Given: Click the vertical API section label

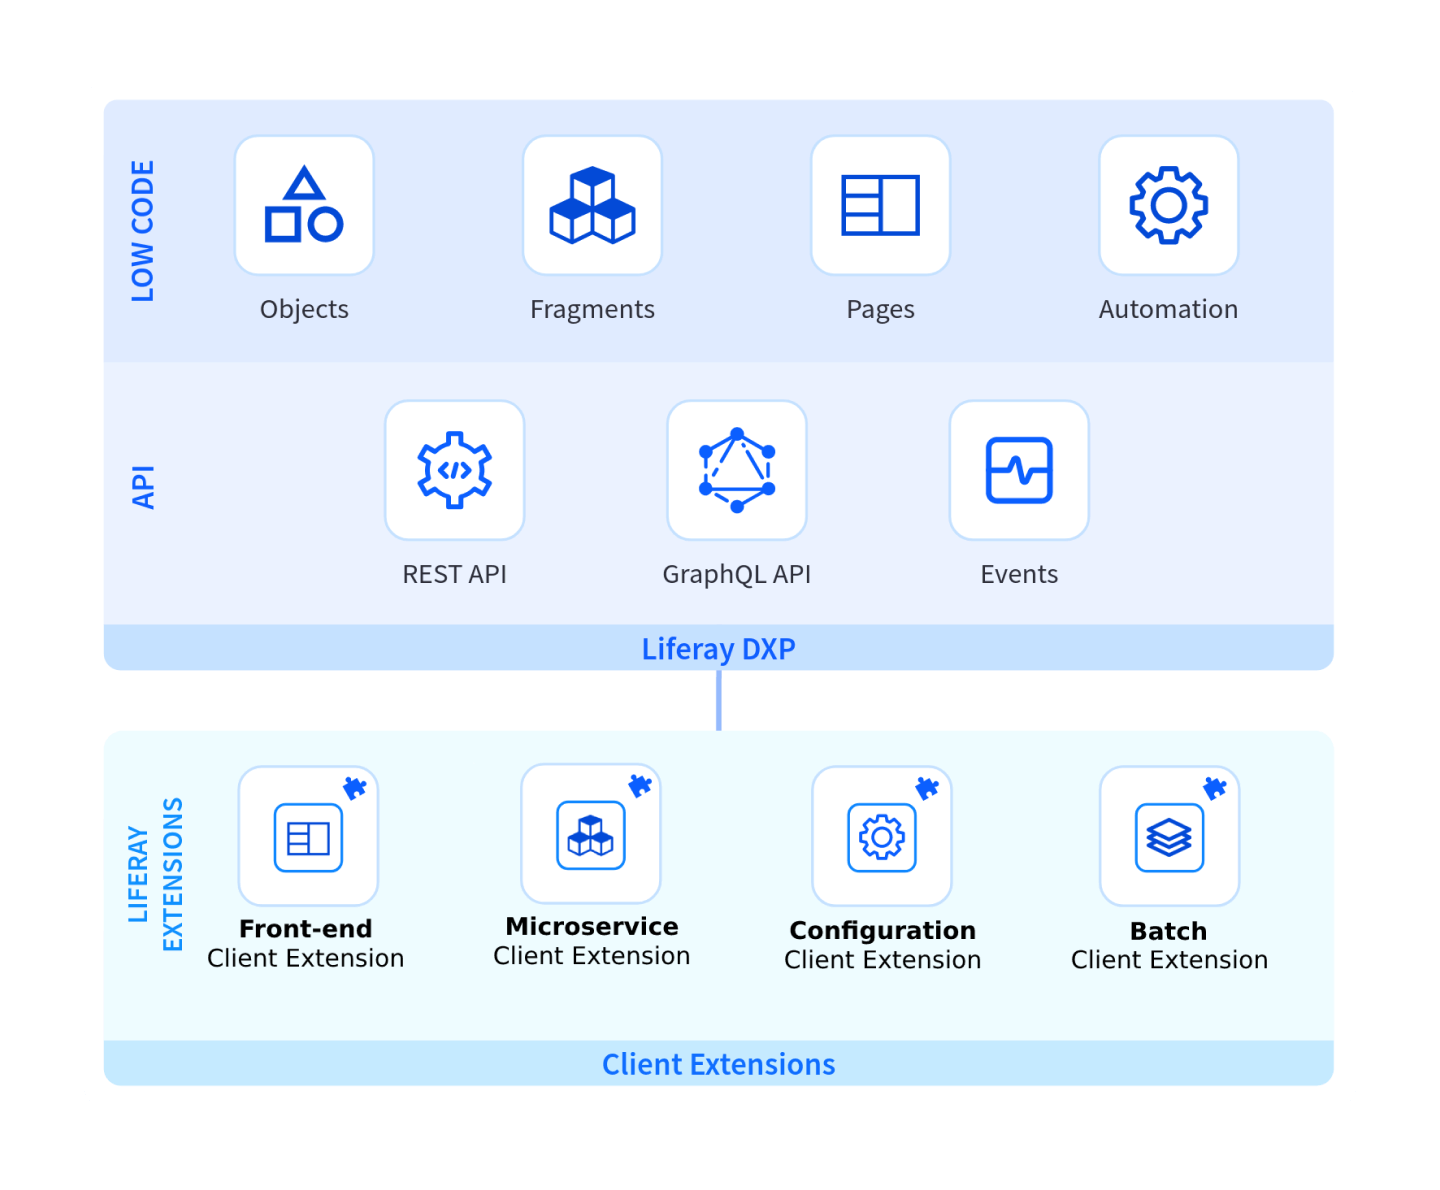Looking at the screenshot, I should (143, 487).
